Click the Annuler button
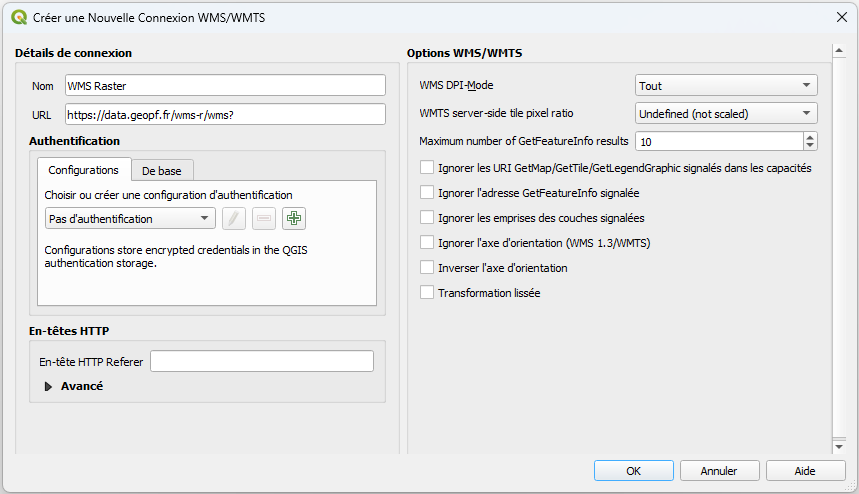Screen dimensions: 859x494 [x=719, y=471]
